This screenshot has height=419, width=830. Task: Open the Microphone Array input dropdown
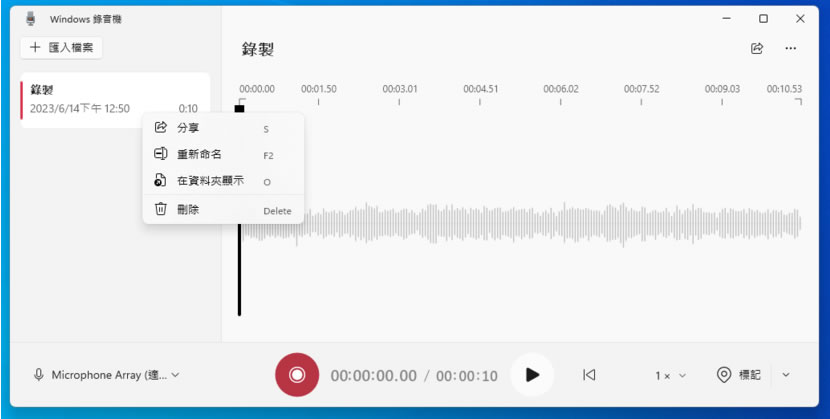pyautogui.click(x=106, y=375)
